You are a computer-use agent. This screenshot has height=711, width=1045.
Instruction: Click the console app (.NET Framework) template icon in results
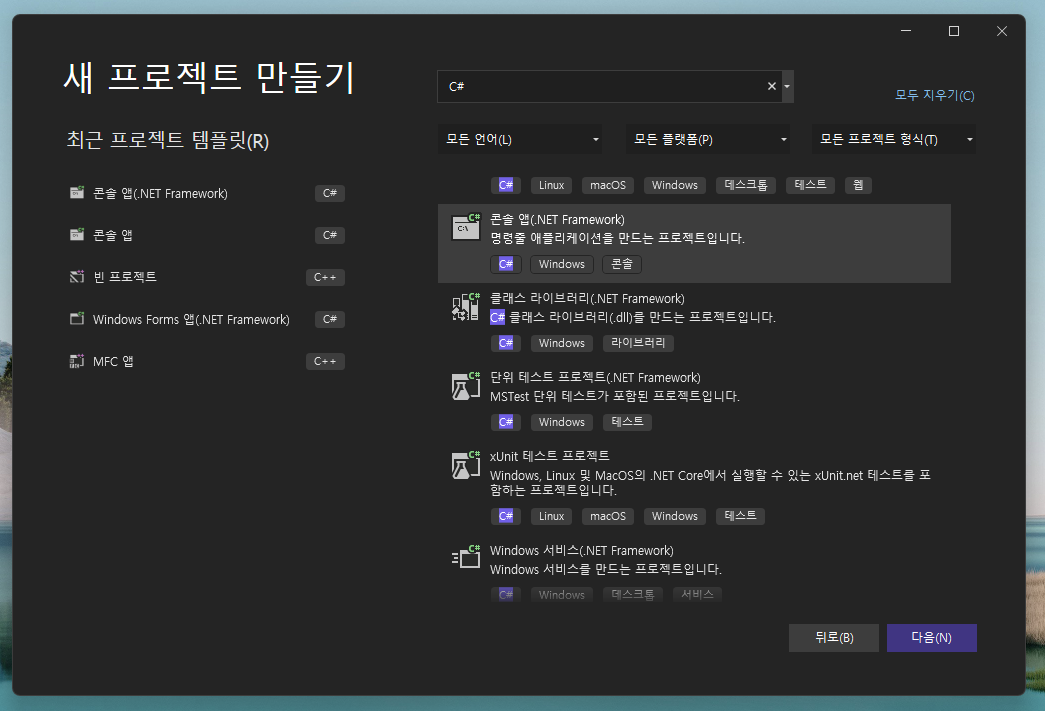(x=466, y=227)
